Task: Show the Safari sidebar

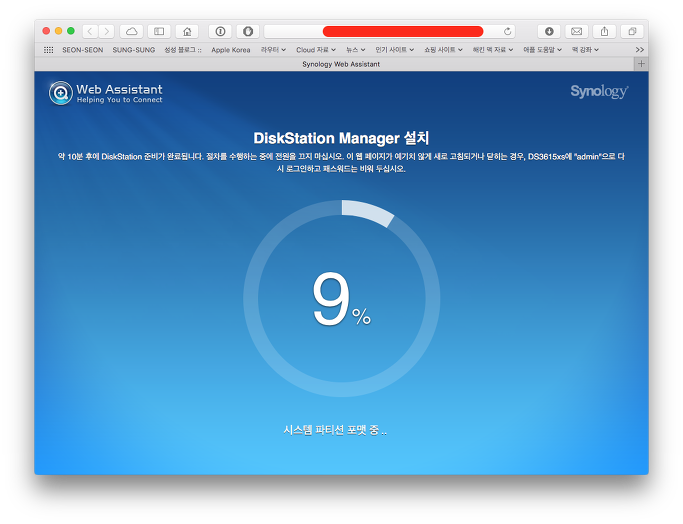Action: (159, 31)
